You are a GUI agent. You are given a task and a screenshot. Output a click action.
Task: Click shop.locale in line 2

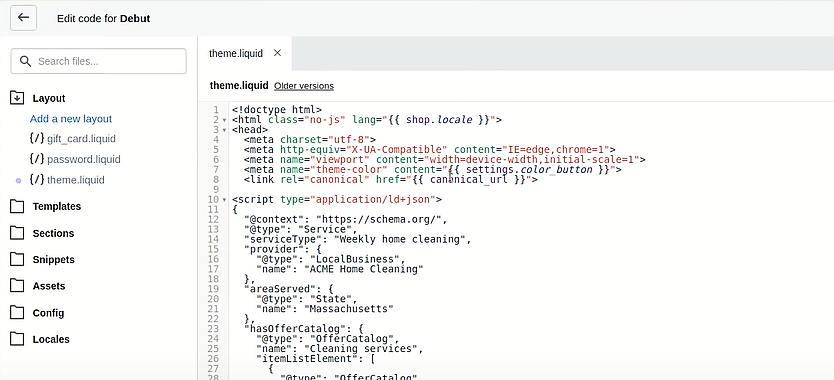[439, 120]
